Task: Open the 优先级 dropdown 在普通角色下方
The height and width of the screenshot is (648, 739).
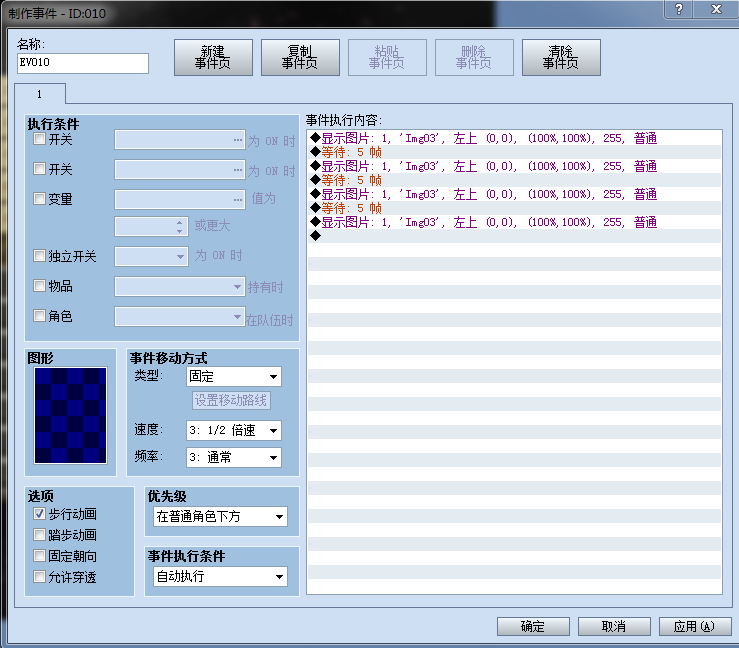Action: (221, 517)
